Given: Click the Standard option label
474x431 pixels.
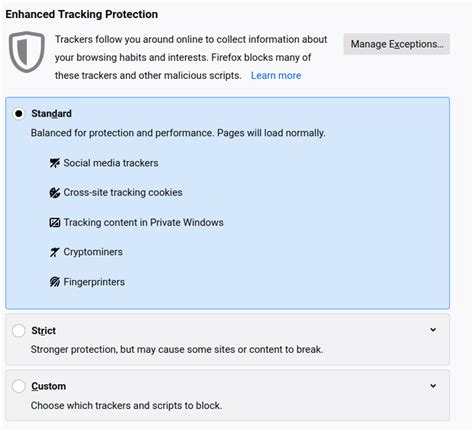Looking at the screenshot, I should [x=51, y=114].
